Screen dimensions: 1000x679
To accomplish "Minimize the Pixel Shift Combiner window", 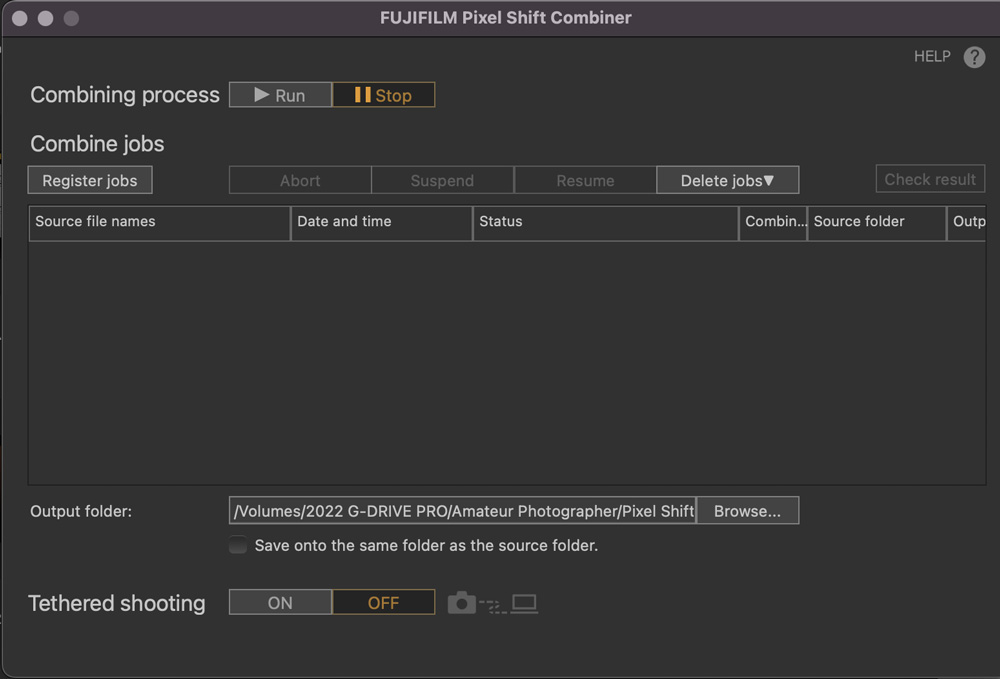I will pos(45,18).
